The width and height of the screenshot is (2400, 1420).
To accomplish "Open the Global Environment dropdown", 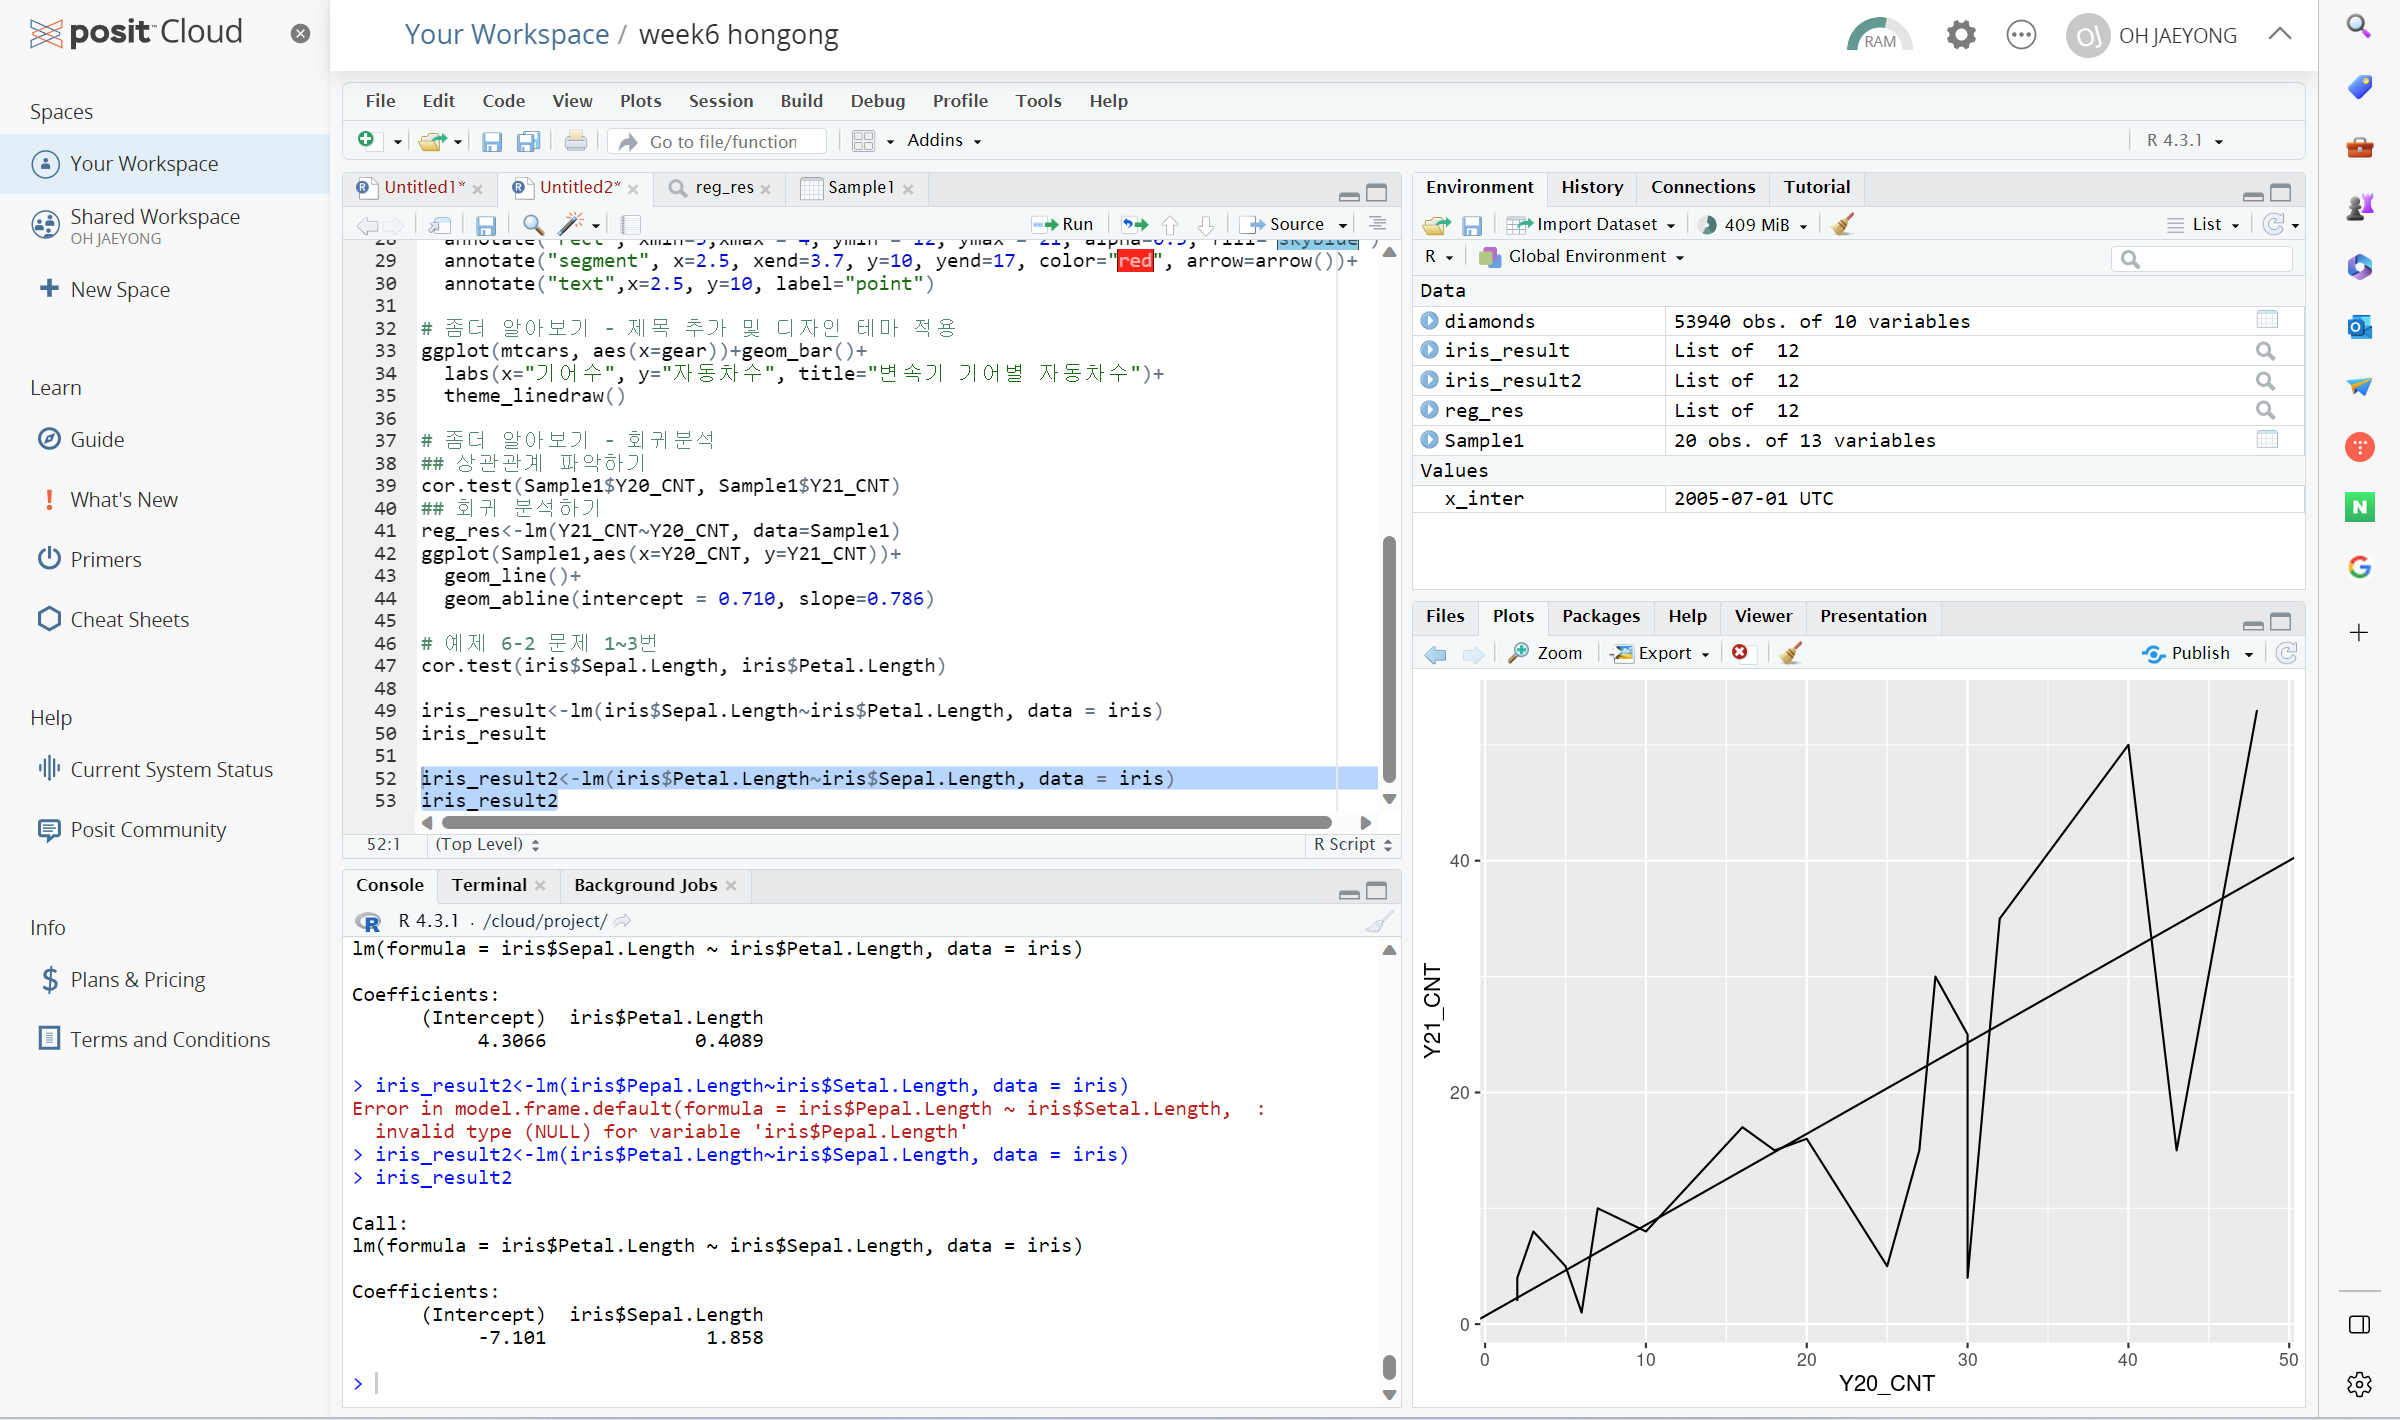I will coord(1587,257).
